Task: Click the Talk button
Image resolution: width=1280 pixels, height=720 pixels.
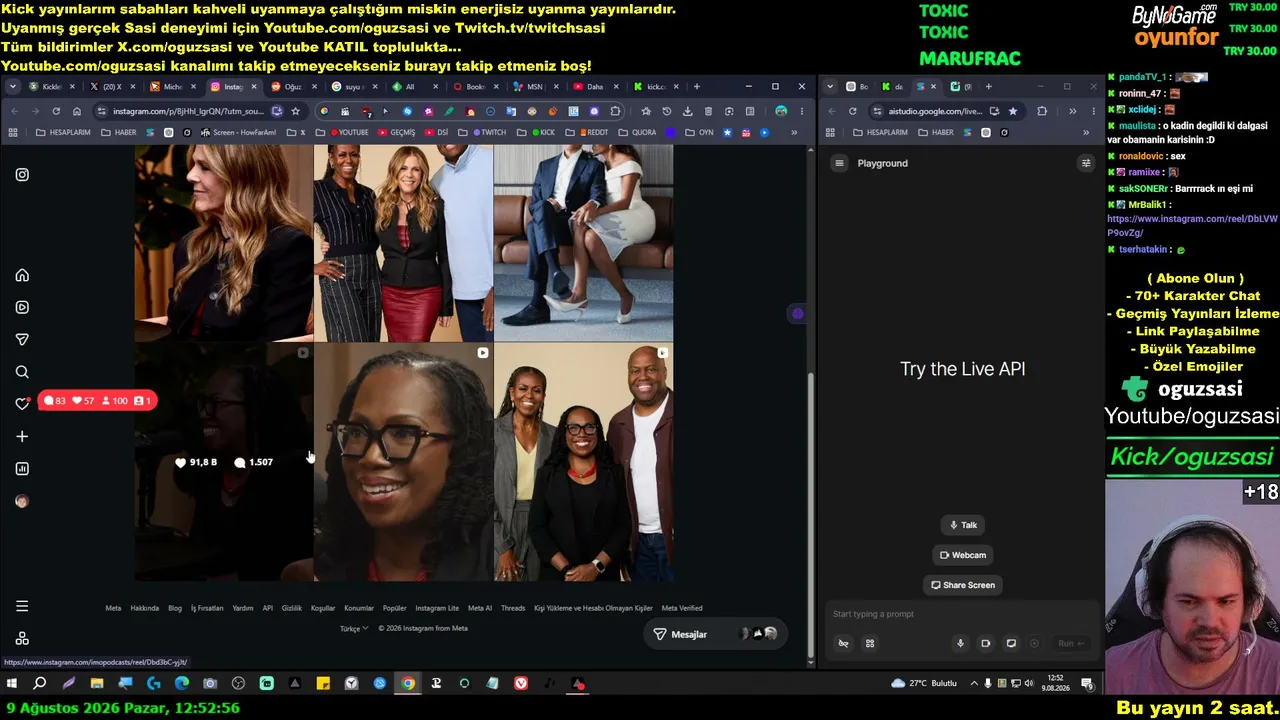Action: tap(962, 525)
